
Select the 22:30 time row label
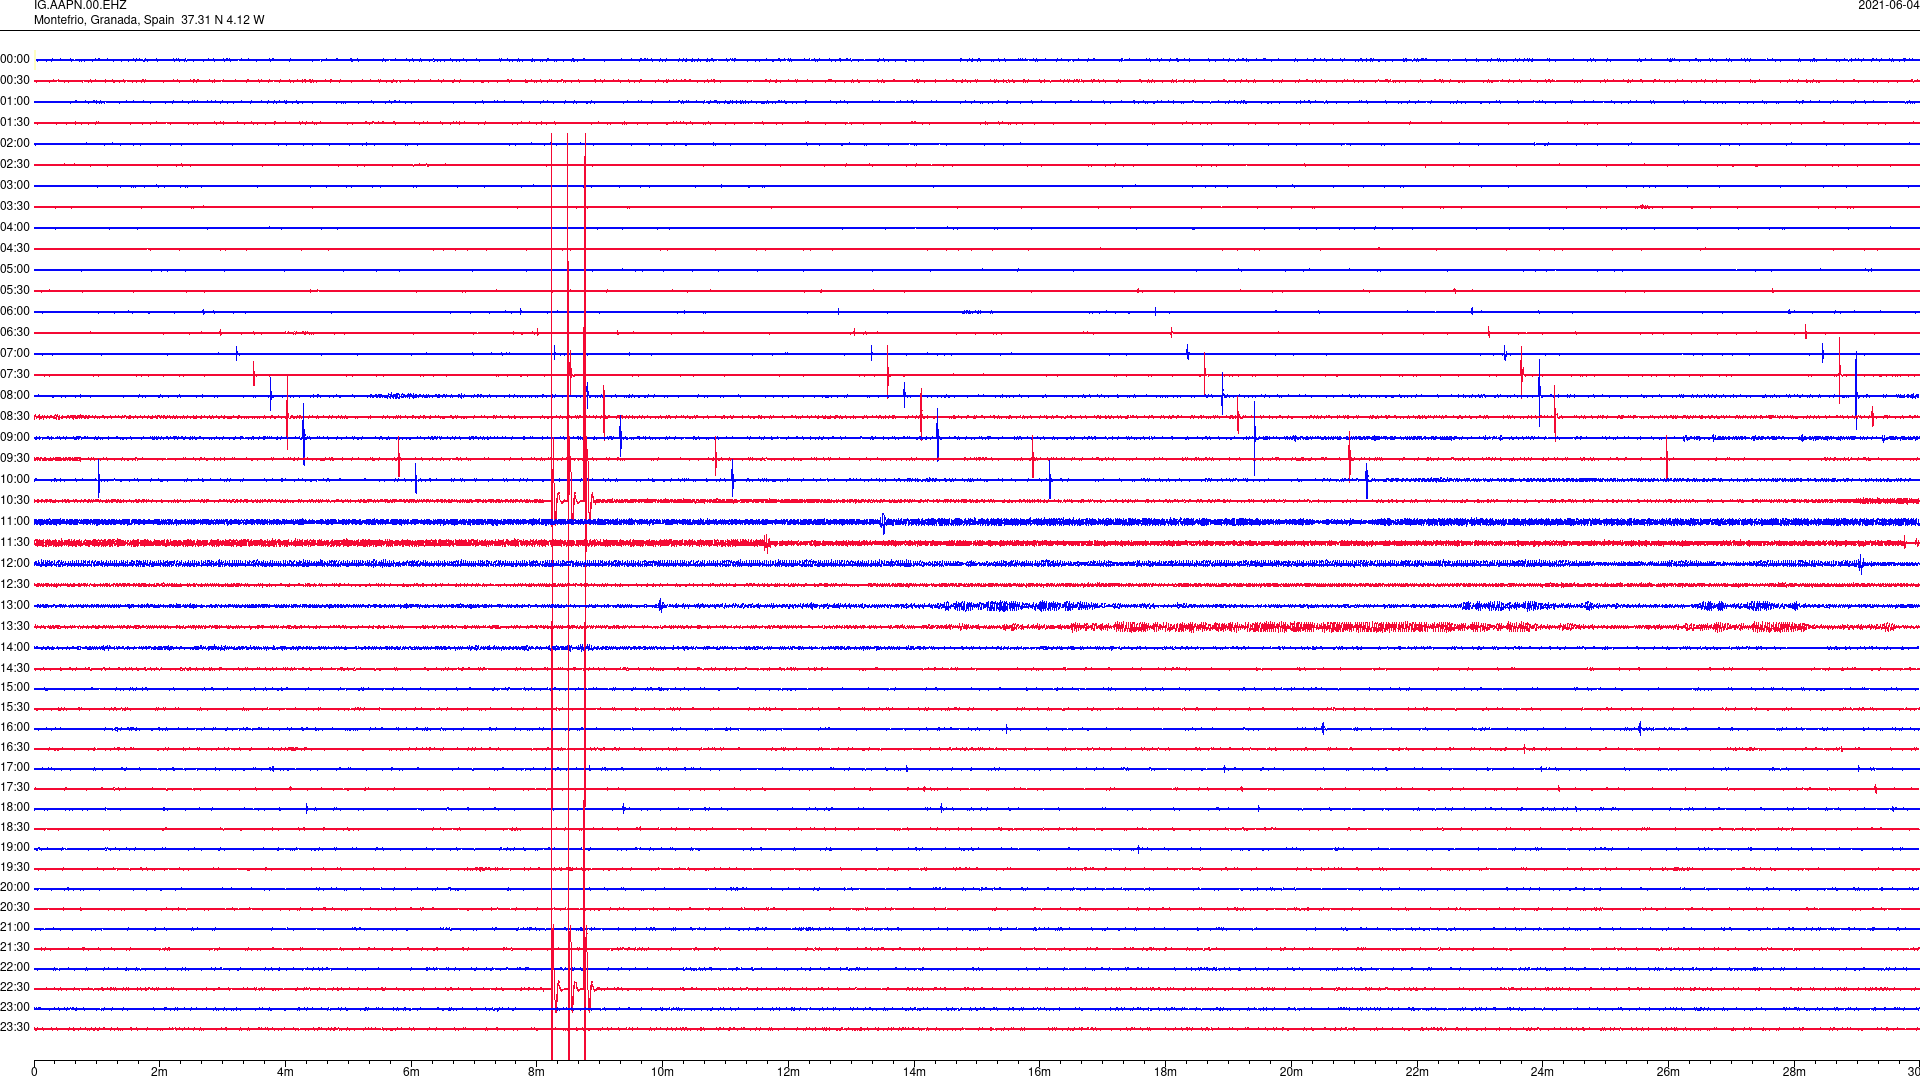click(x=15, y=988)
